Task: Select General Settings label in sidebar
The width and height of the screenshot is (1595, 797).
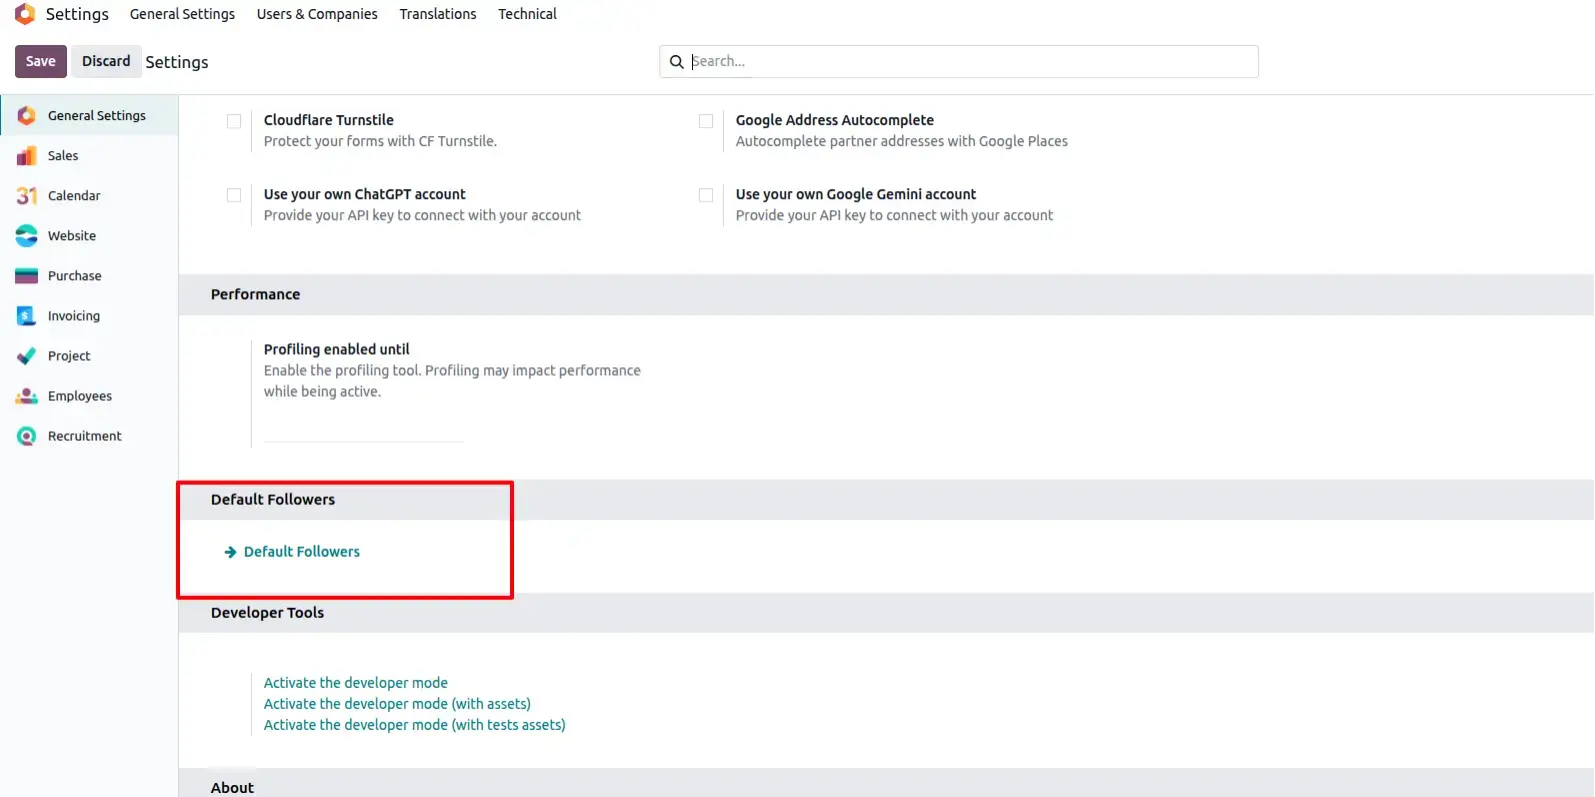Action: click(97, 116)
